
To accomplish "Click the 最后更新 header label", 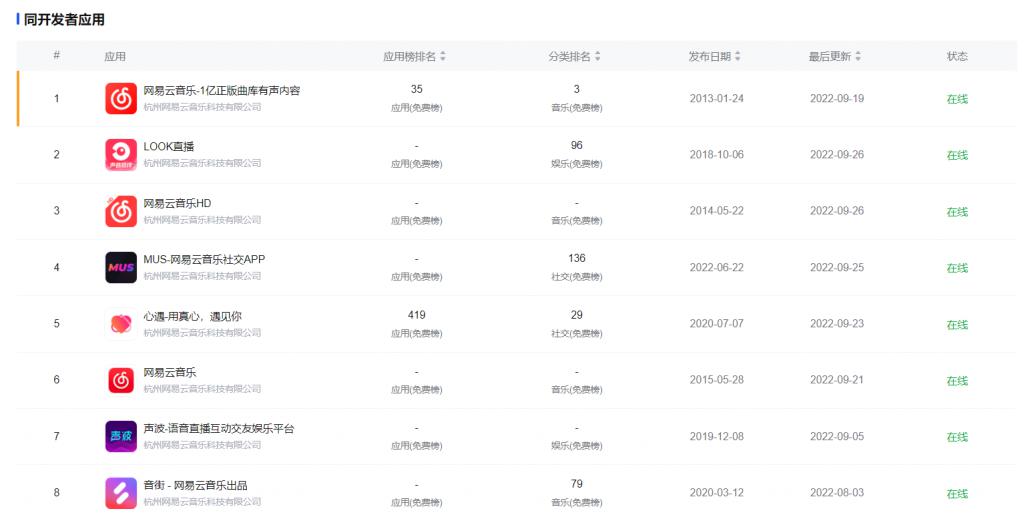I will tap(829, 57).
